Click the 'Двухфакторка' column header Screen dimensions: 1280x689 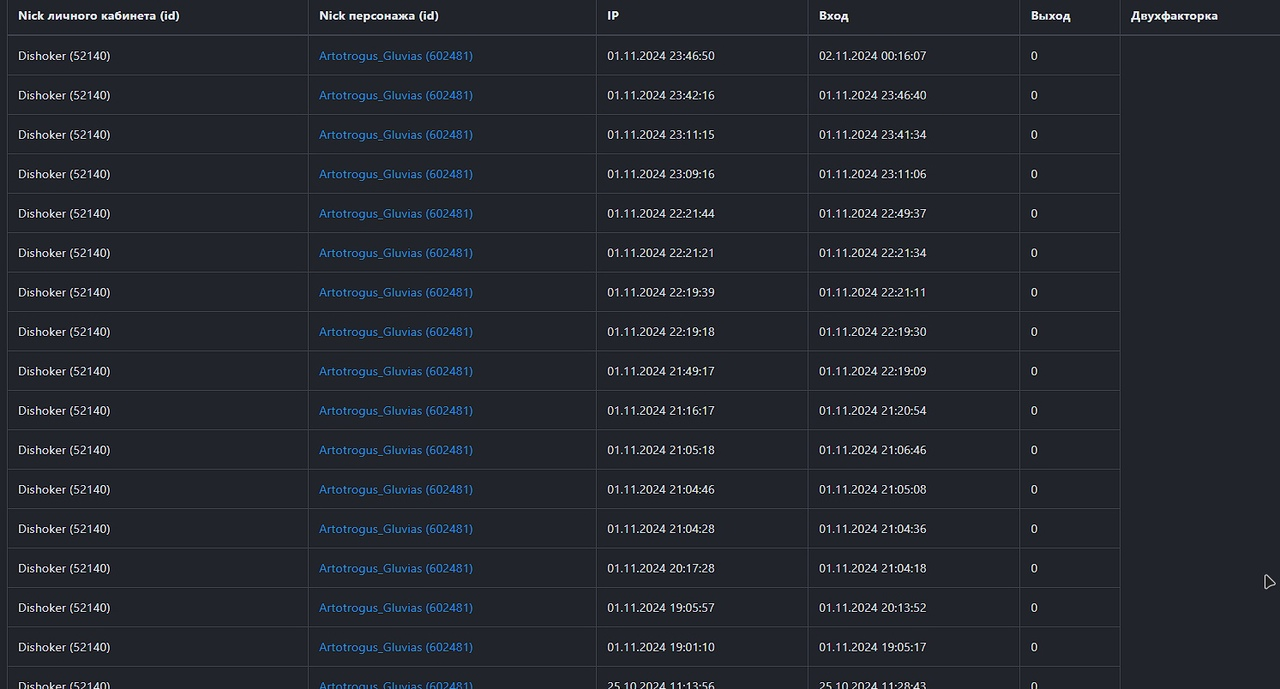pyautogui.click(x=1174, y=16)
